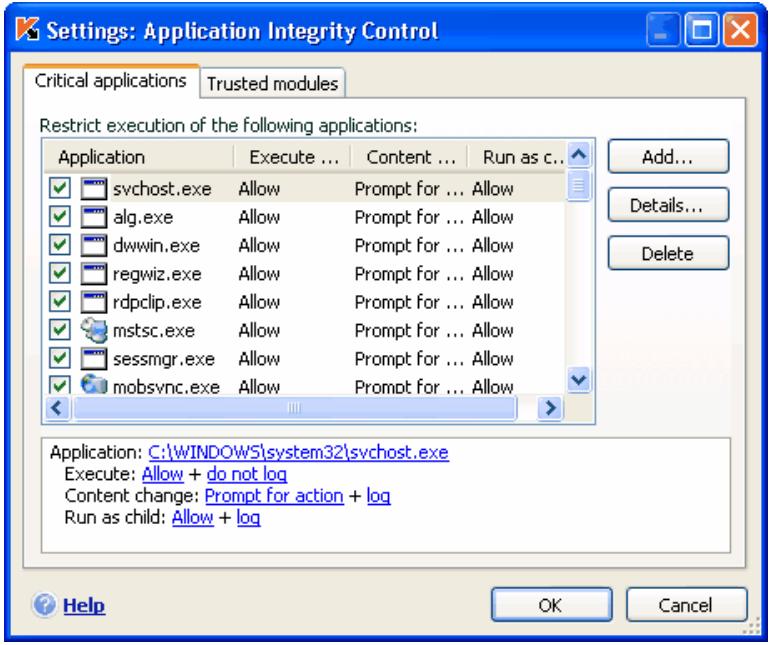Click the vertical scrollbar down arrow
The height and width of the screenshot is (645, 773).
tap(579, 380)
